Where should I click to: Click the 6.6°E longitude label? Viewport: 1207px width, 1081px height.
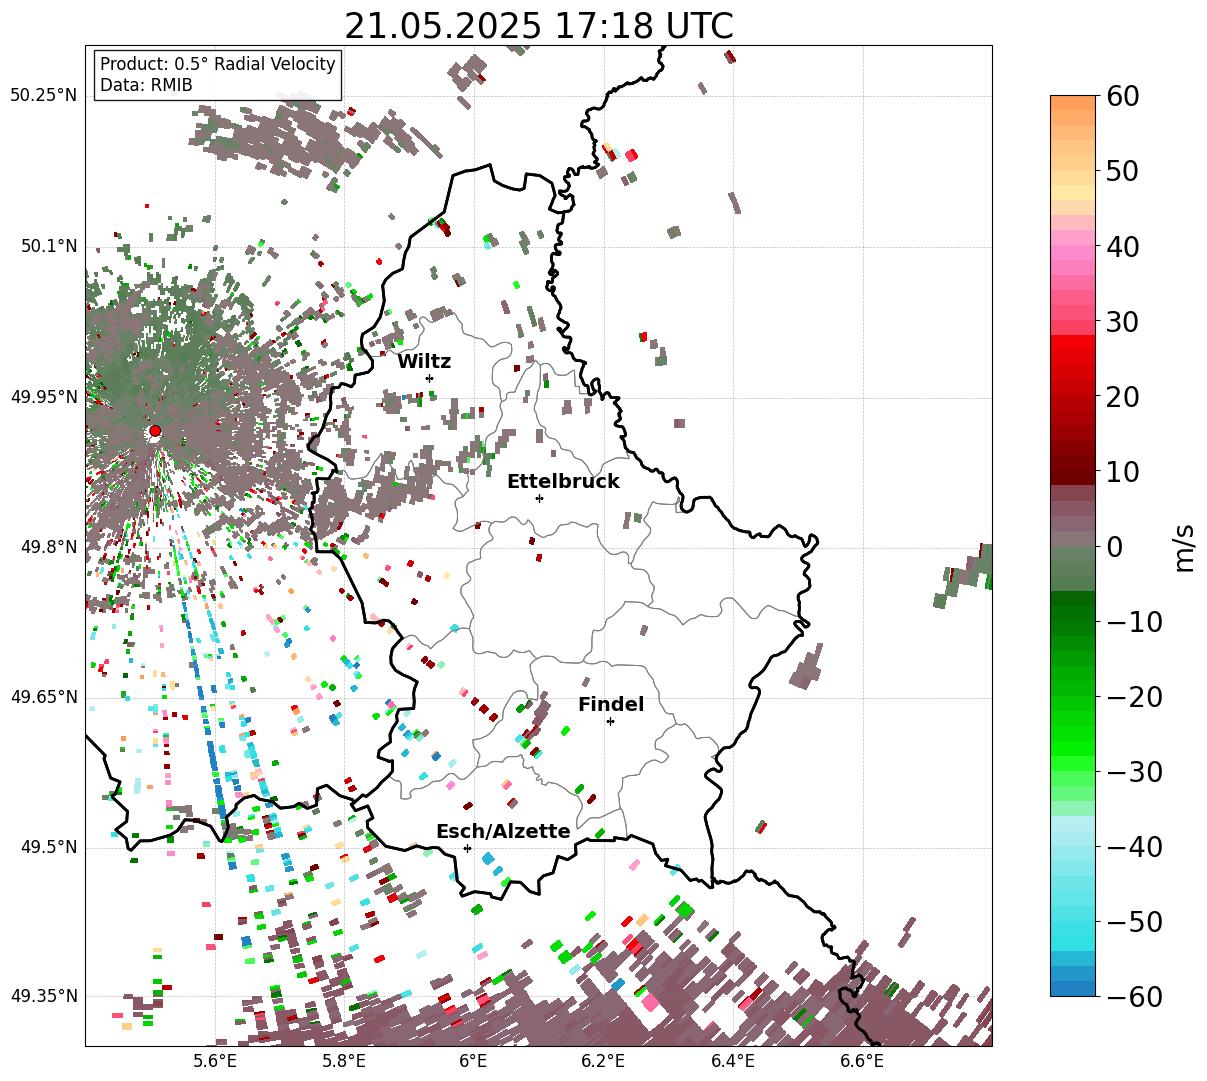[x=861, y=1061]
